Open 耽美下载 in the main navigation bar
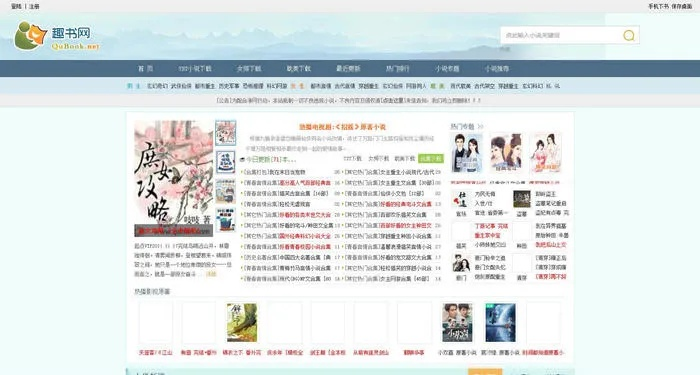The height and width of the screenshot is (375, 700). tap(299, 68)
